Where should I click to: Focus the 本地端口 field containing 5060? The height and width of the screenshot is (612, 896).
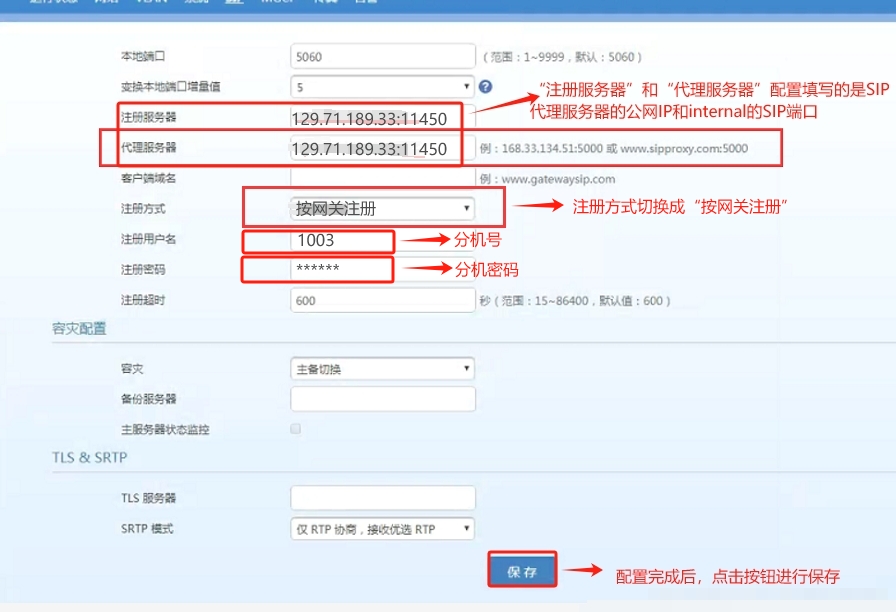click(x=382, y=57)
